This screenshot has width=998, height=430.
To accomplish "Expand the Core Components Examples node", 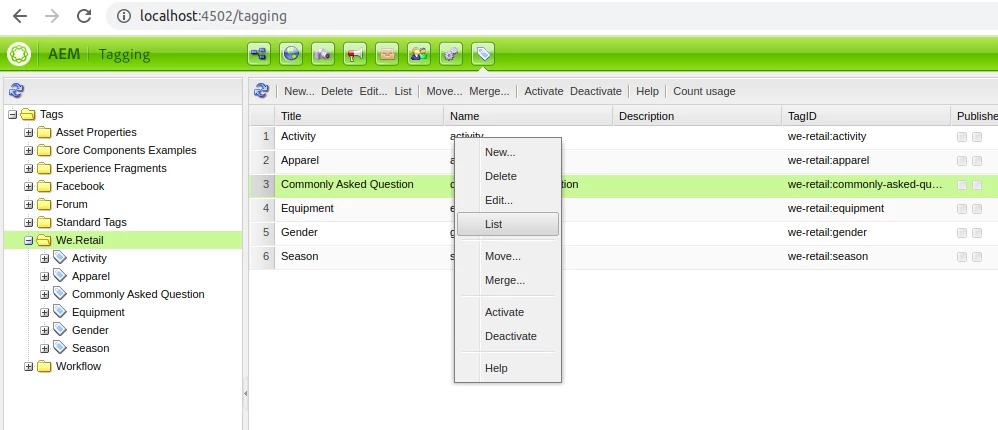I will tap(29, 151).
